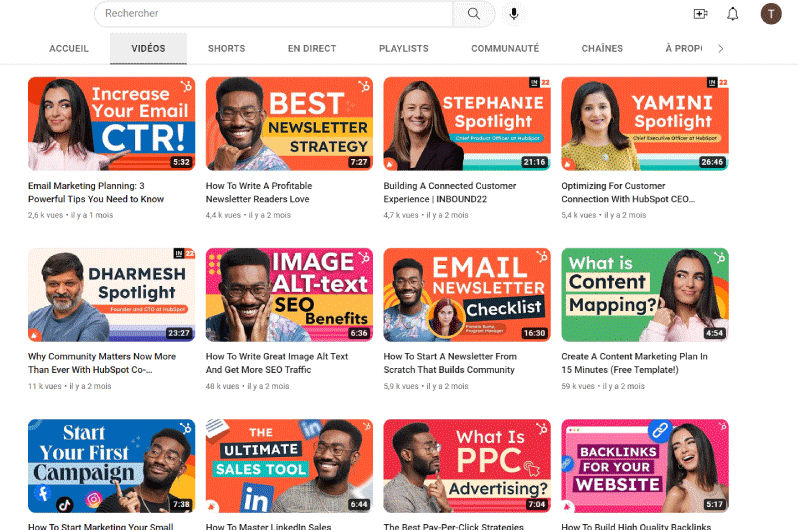Play the Yamini Spotlight video thumbnail
This screenshot has height=530, width=800.
tap(645, 123)
